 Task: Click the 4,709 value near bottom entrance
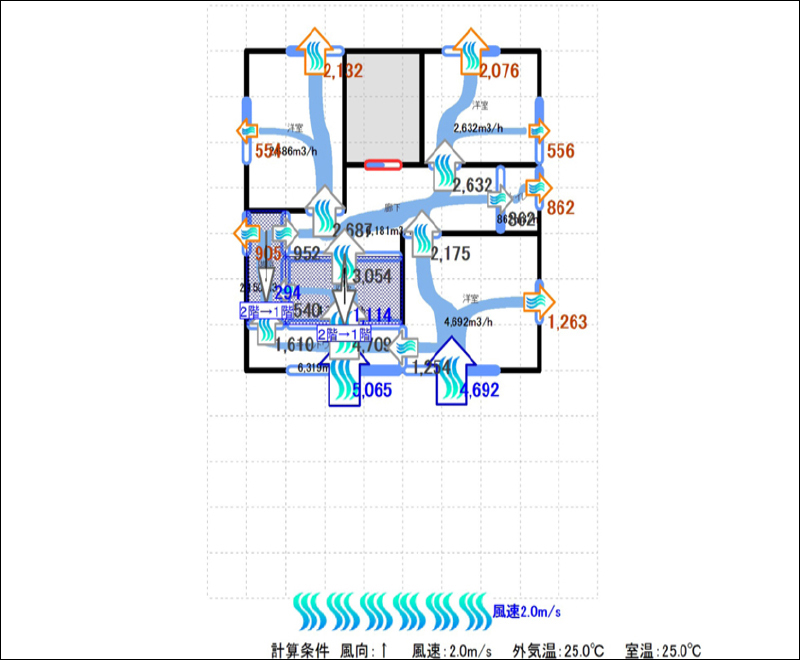[x=372, y=345]
